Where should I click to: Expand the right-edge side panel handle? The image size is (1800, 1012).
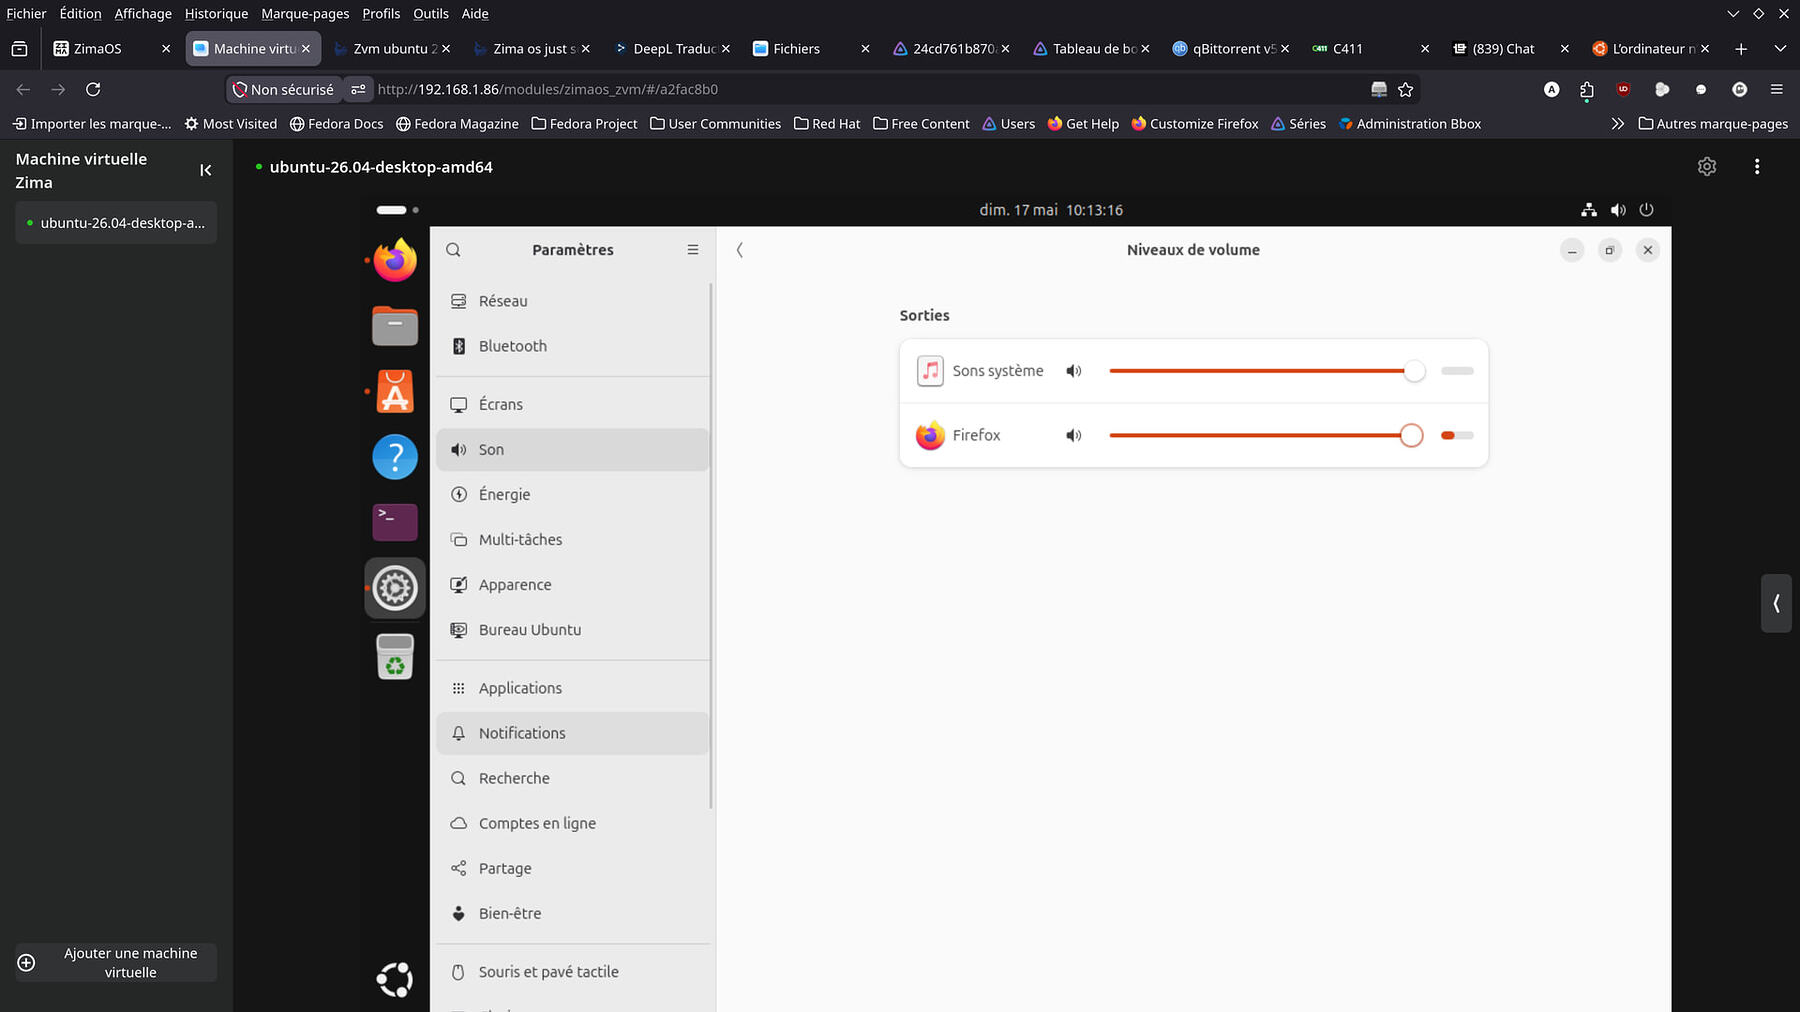[1776, 603]
